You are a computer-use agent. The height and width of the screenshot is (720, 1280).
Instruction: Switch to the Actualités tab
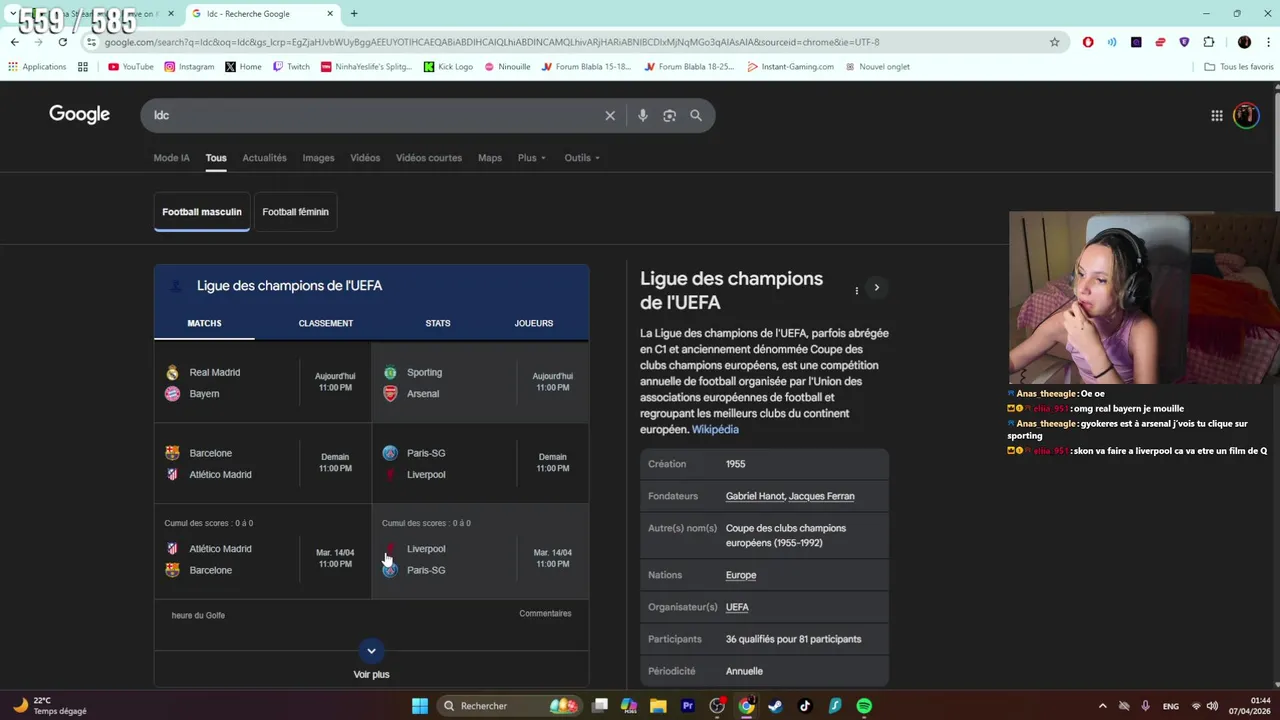264,158
